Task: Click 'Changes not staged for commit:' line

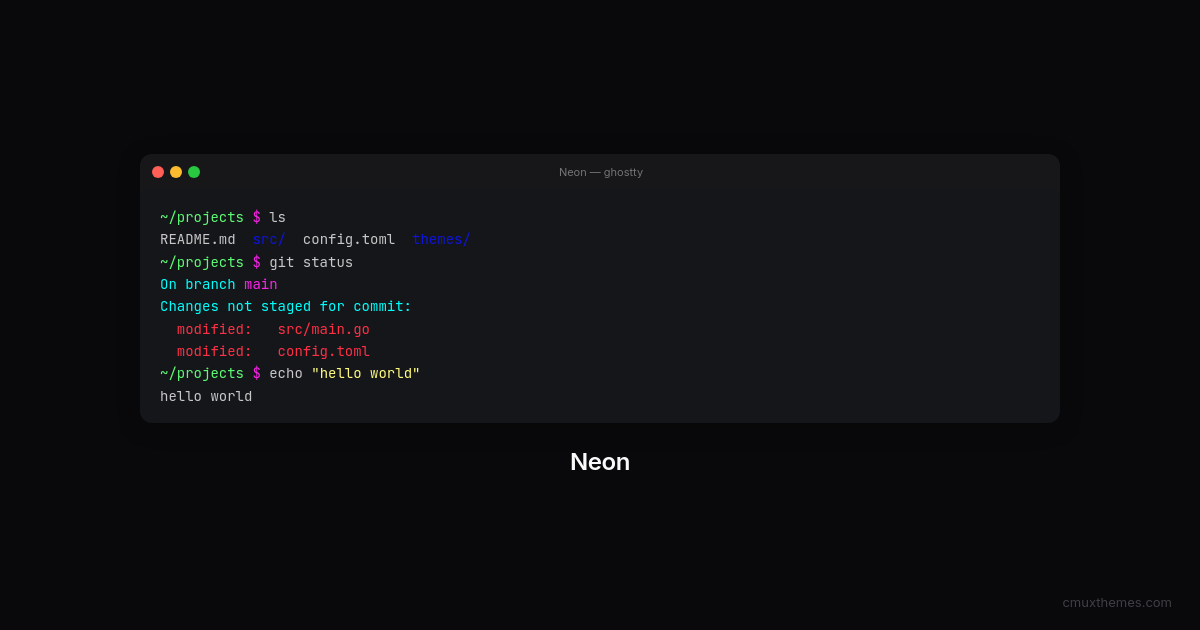Action: 286,307
